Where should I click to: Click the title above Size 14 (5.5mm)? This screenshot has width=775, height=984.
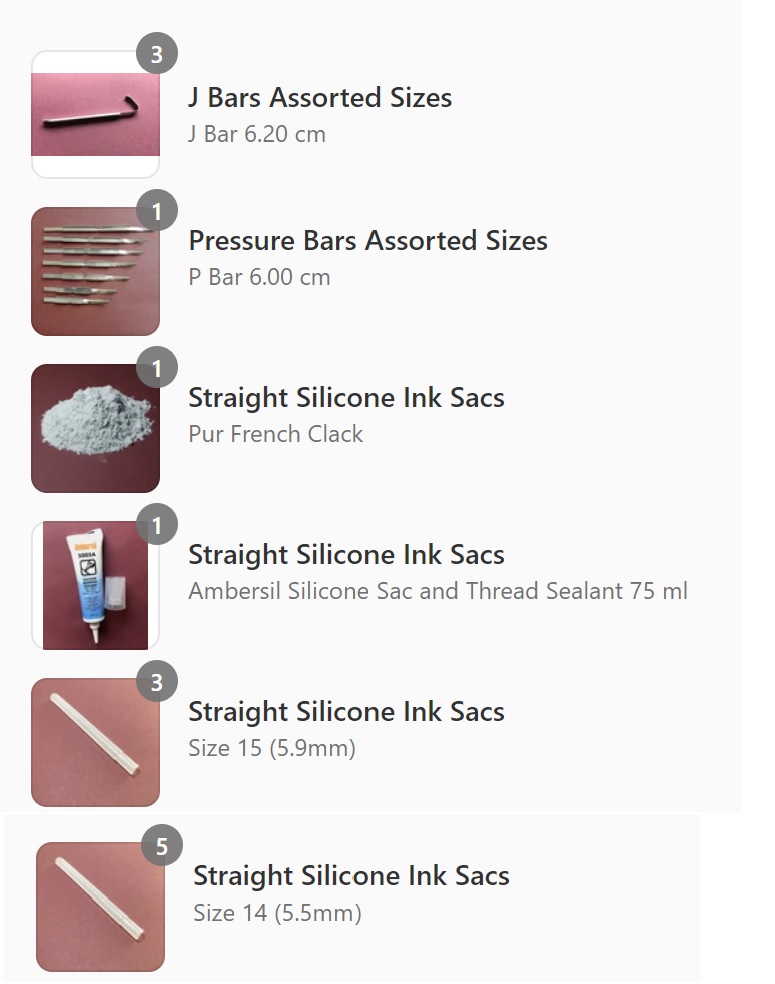tap(351, 876)
